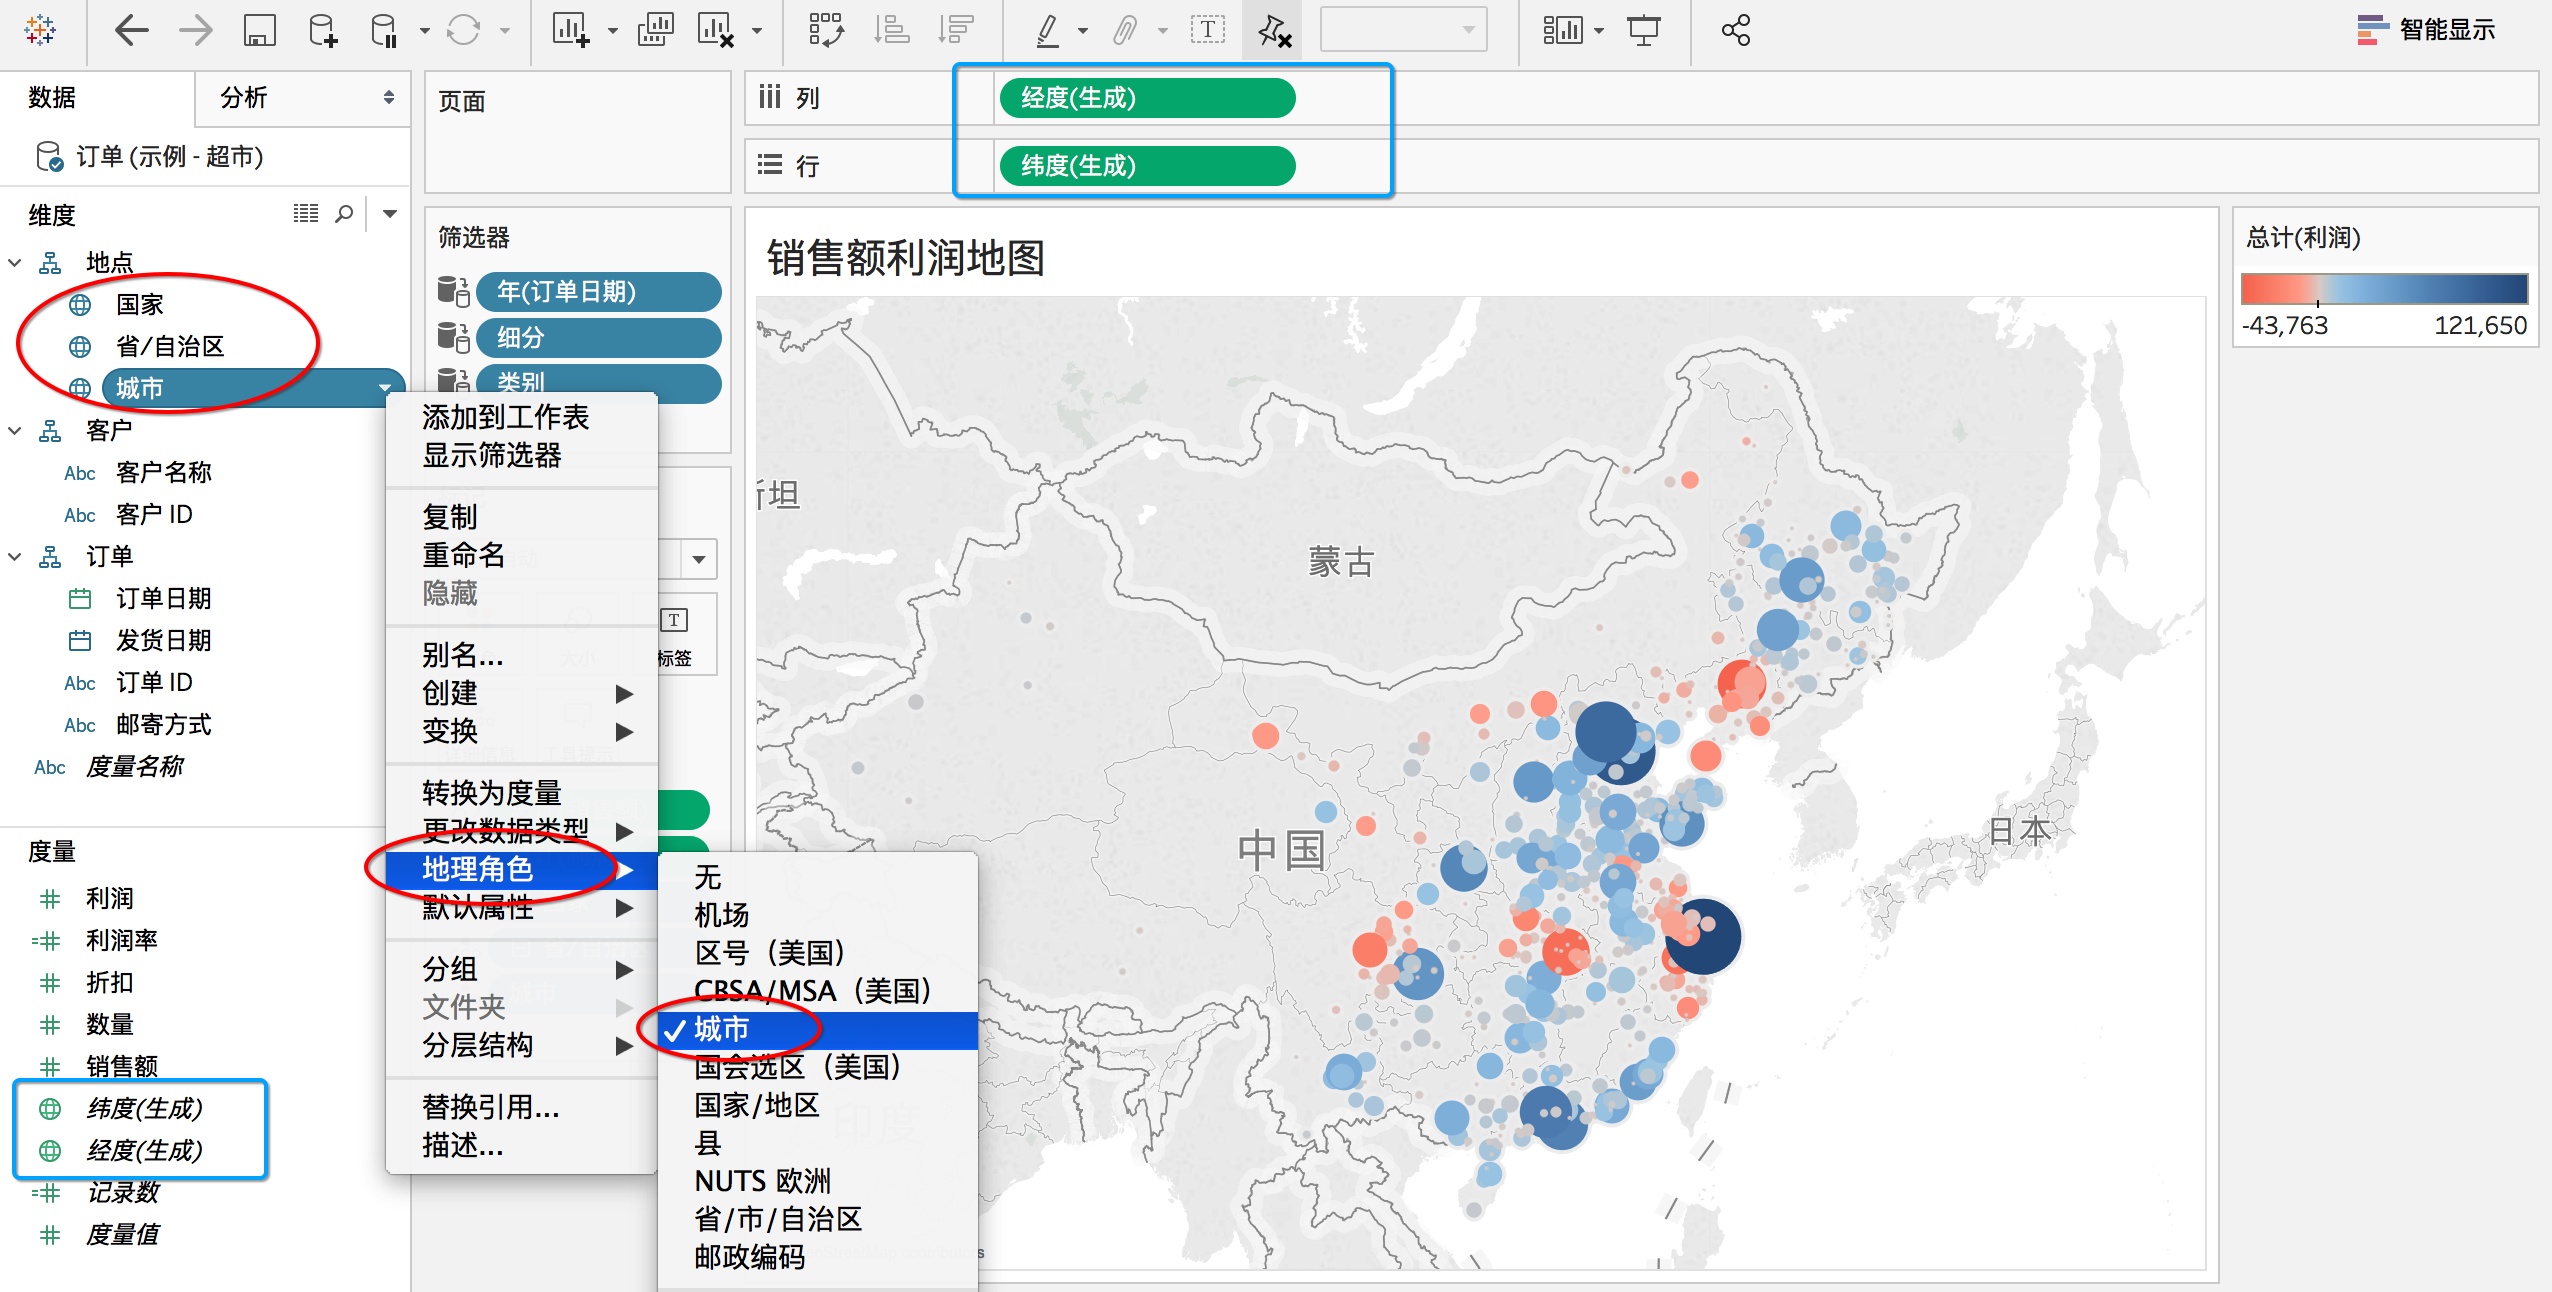Image resolution: width=2552 pixels, height=1292 pixels.
Task: Open the 数据/分析 pane switcher arrows
Action: point(389,97)
